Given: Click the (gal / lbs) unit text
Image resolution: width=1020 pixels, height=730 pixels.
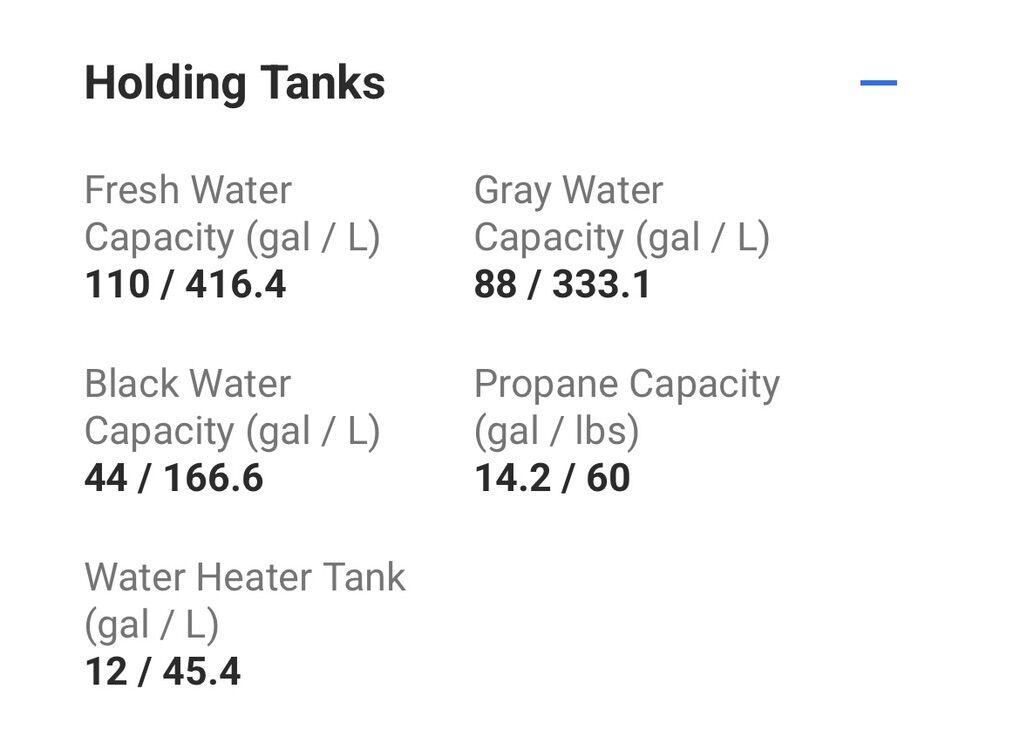Looking at the screenshot, I should pos(556,431).
